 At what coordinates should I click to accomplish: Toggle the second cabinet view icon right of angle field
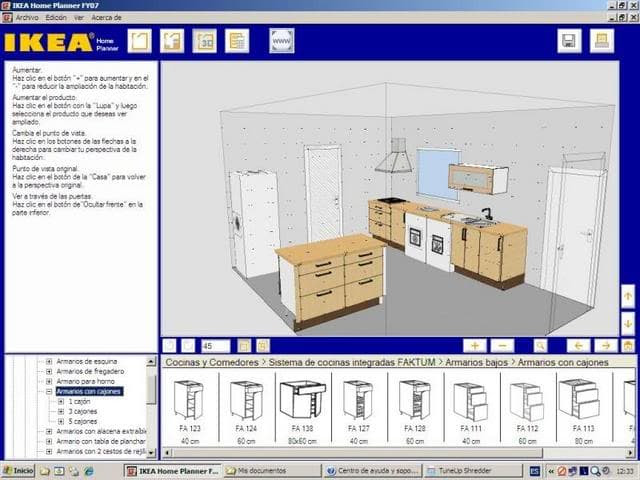[x=263, y=346]
